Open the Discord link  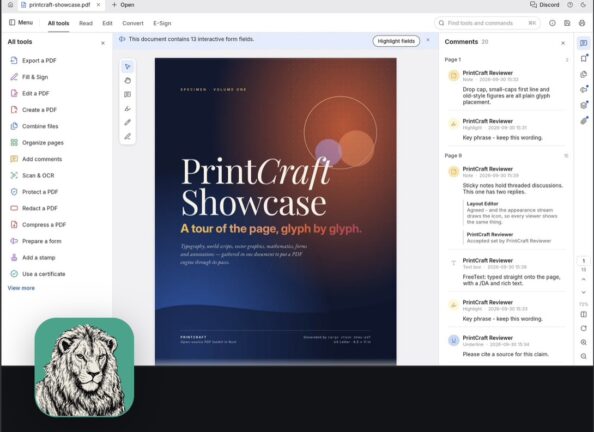tap(544, 5)
